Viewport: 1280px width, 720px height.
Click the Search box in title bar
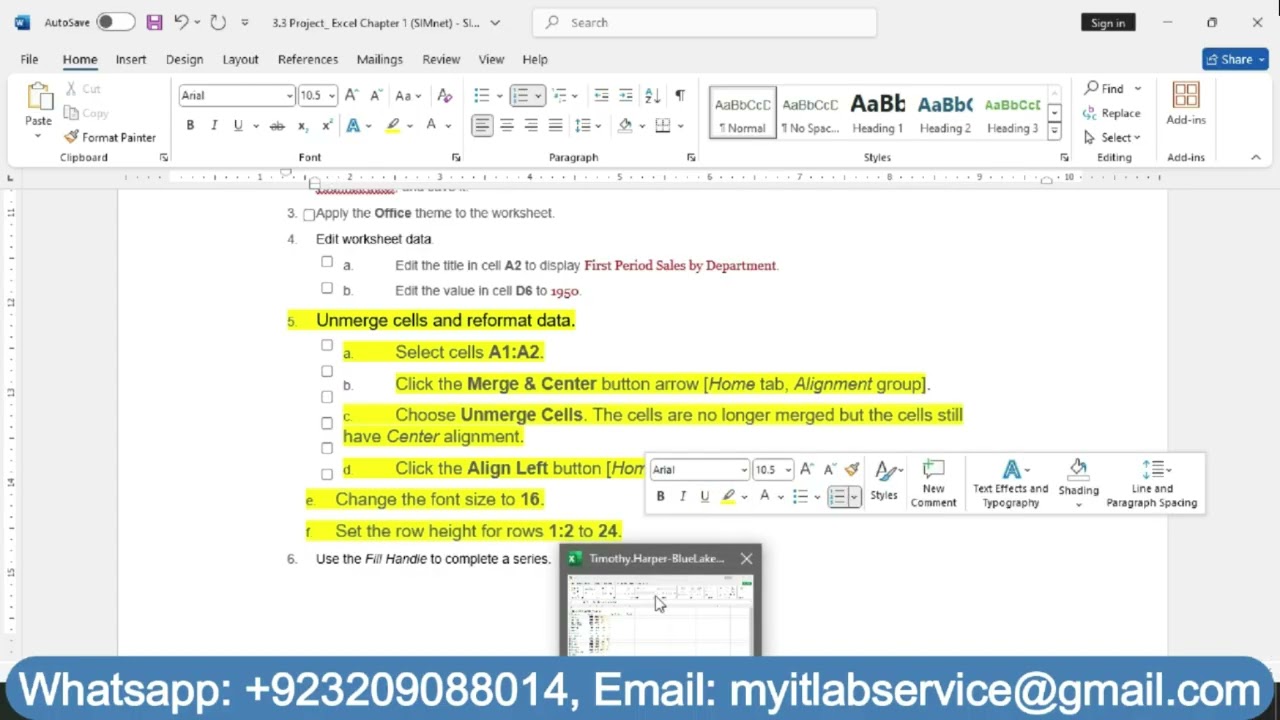coord(704,22)
